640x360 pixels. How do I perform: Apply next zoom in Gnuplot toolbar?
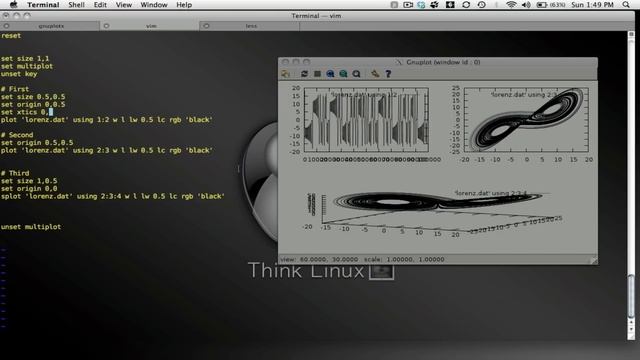[x=343, y=74]
